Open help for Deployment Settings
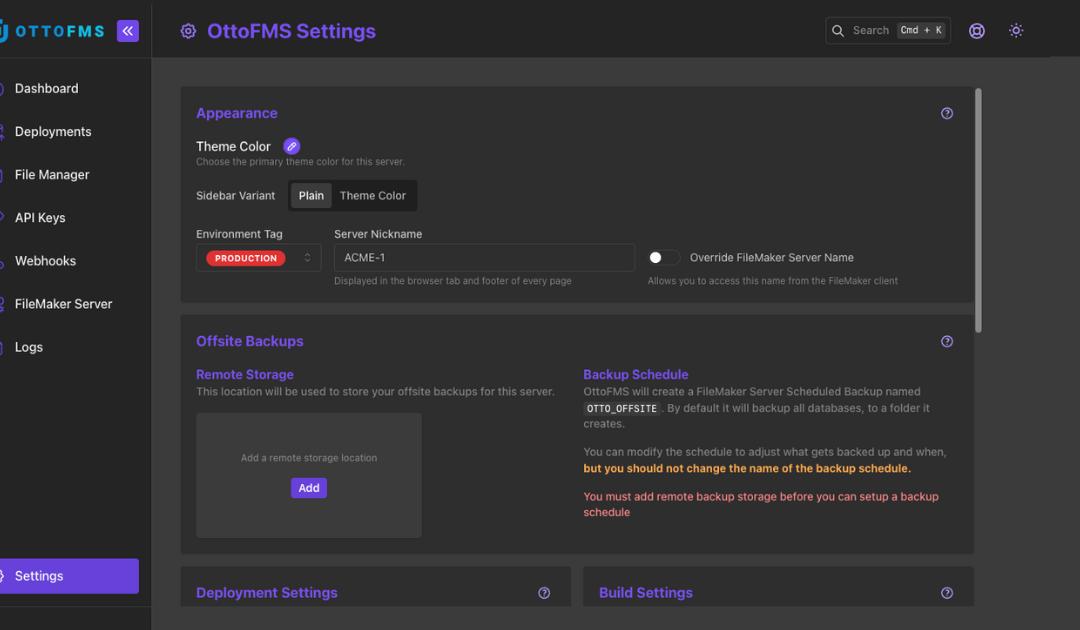1080x630 pixels. tap(543, 593)
